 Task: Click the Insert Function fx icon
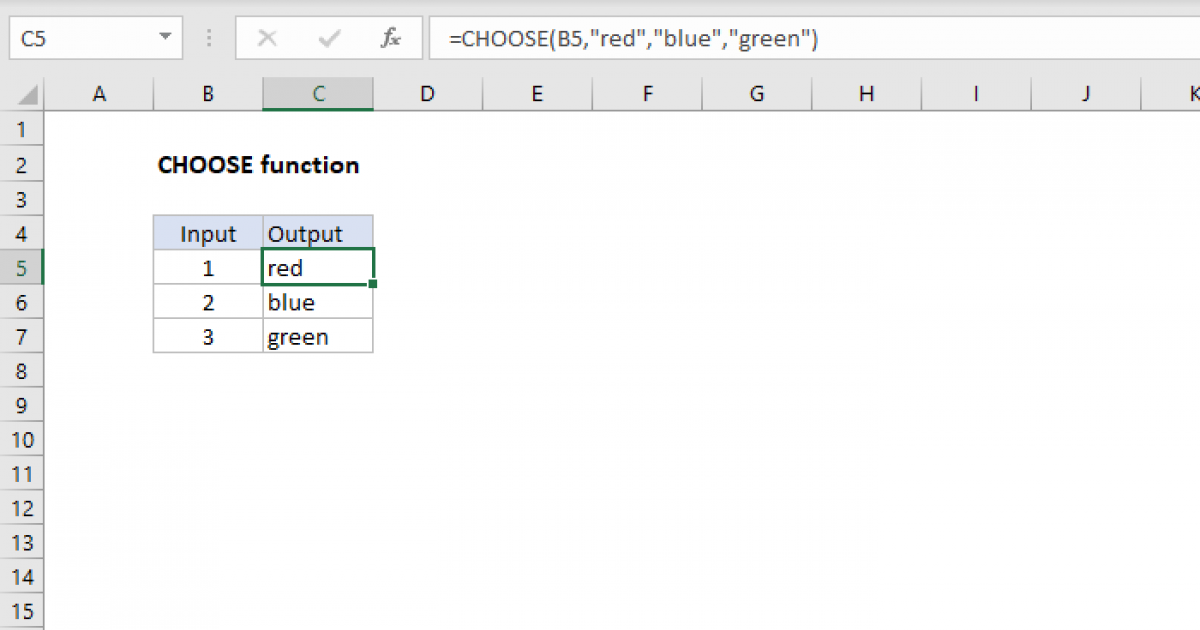390,38
